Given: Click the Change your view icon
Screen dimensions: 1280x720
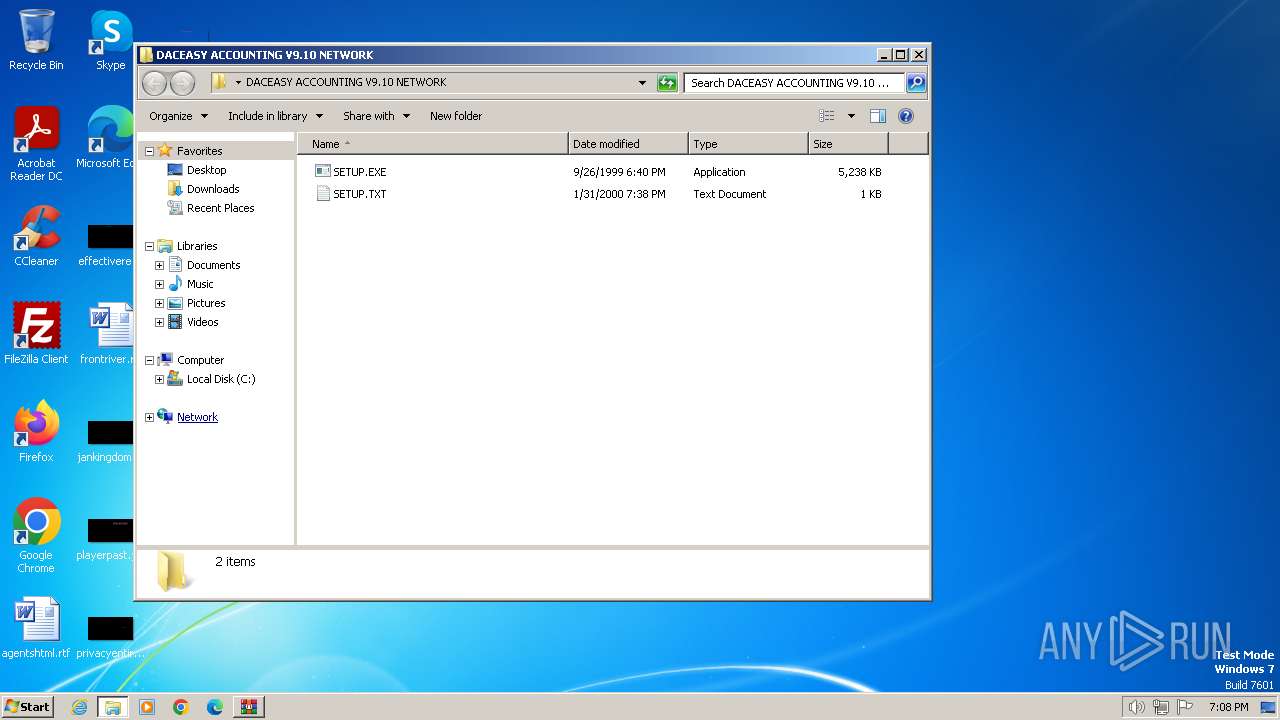Looking at the screenshot, I should (x=826, y=116).
